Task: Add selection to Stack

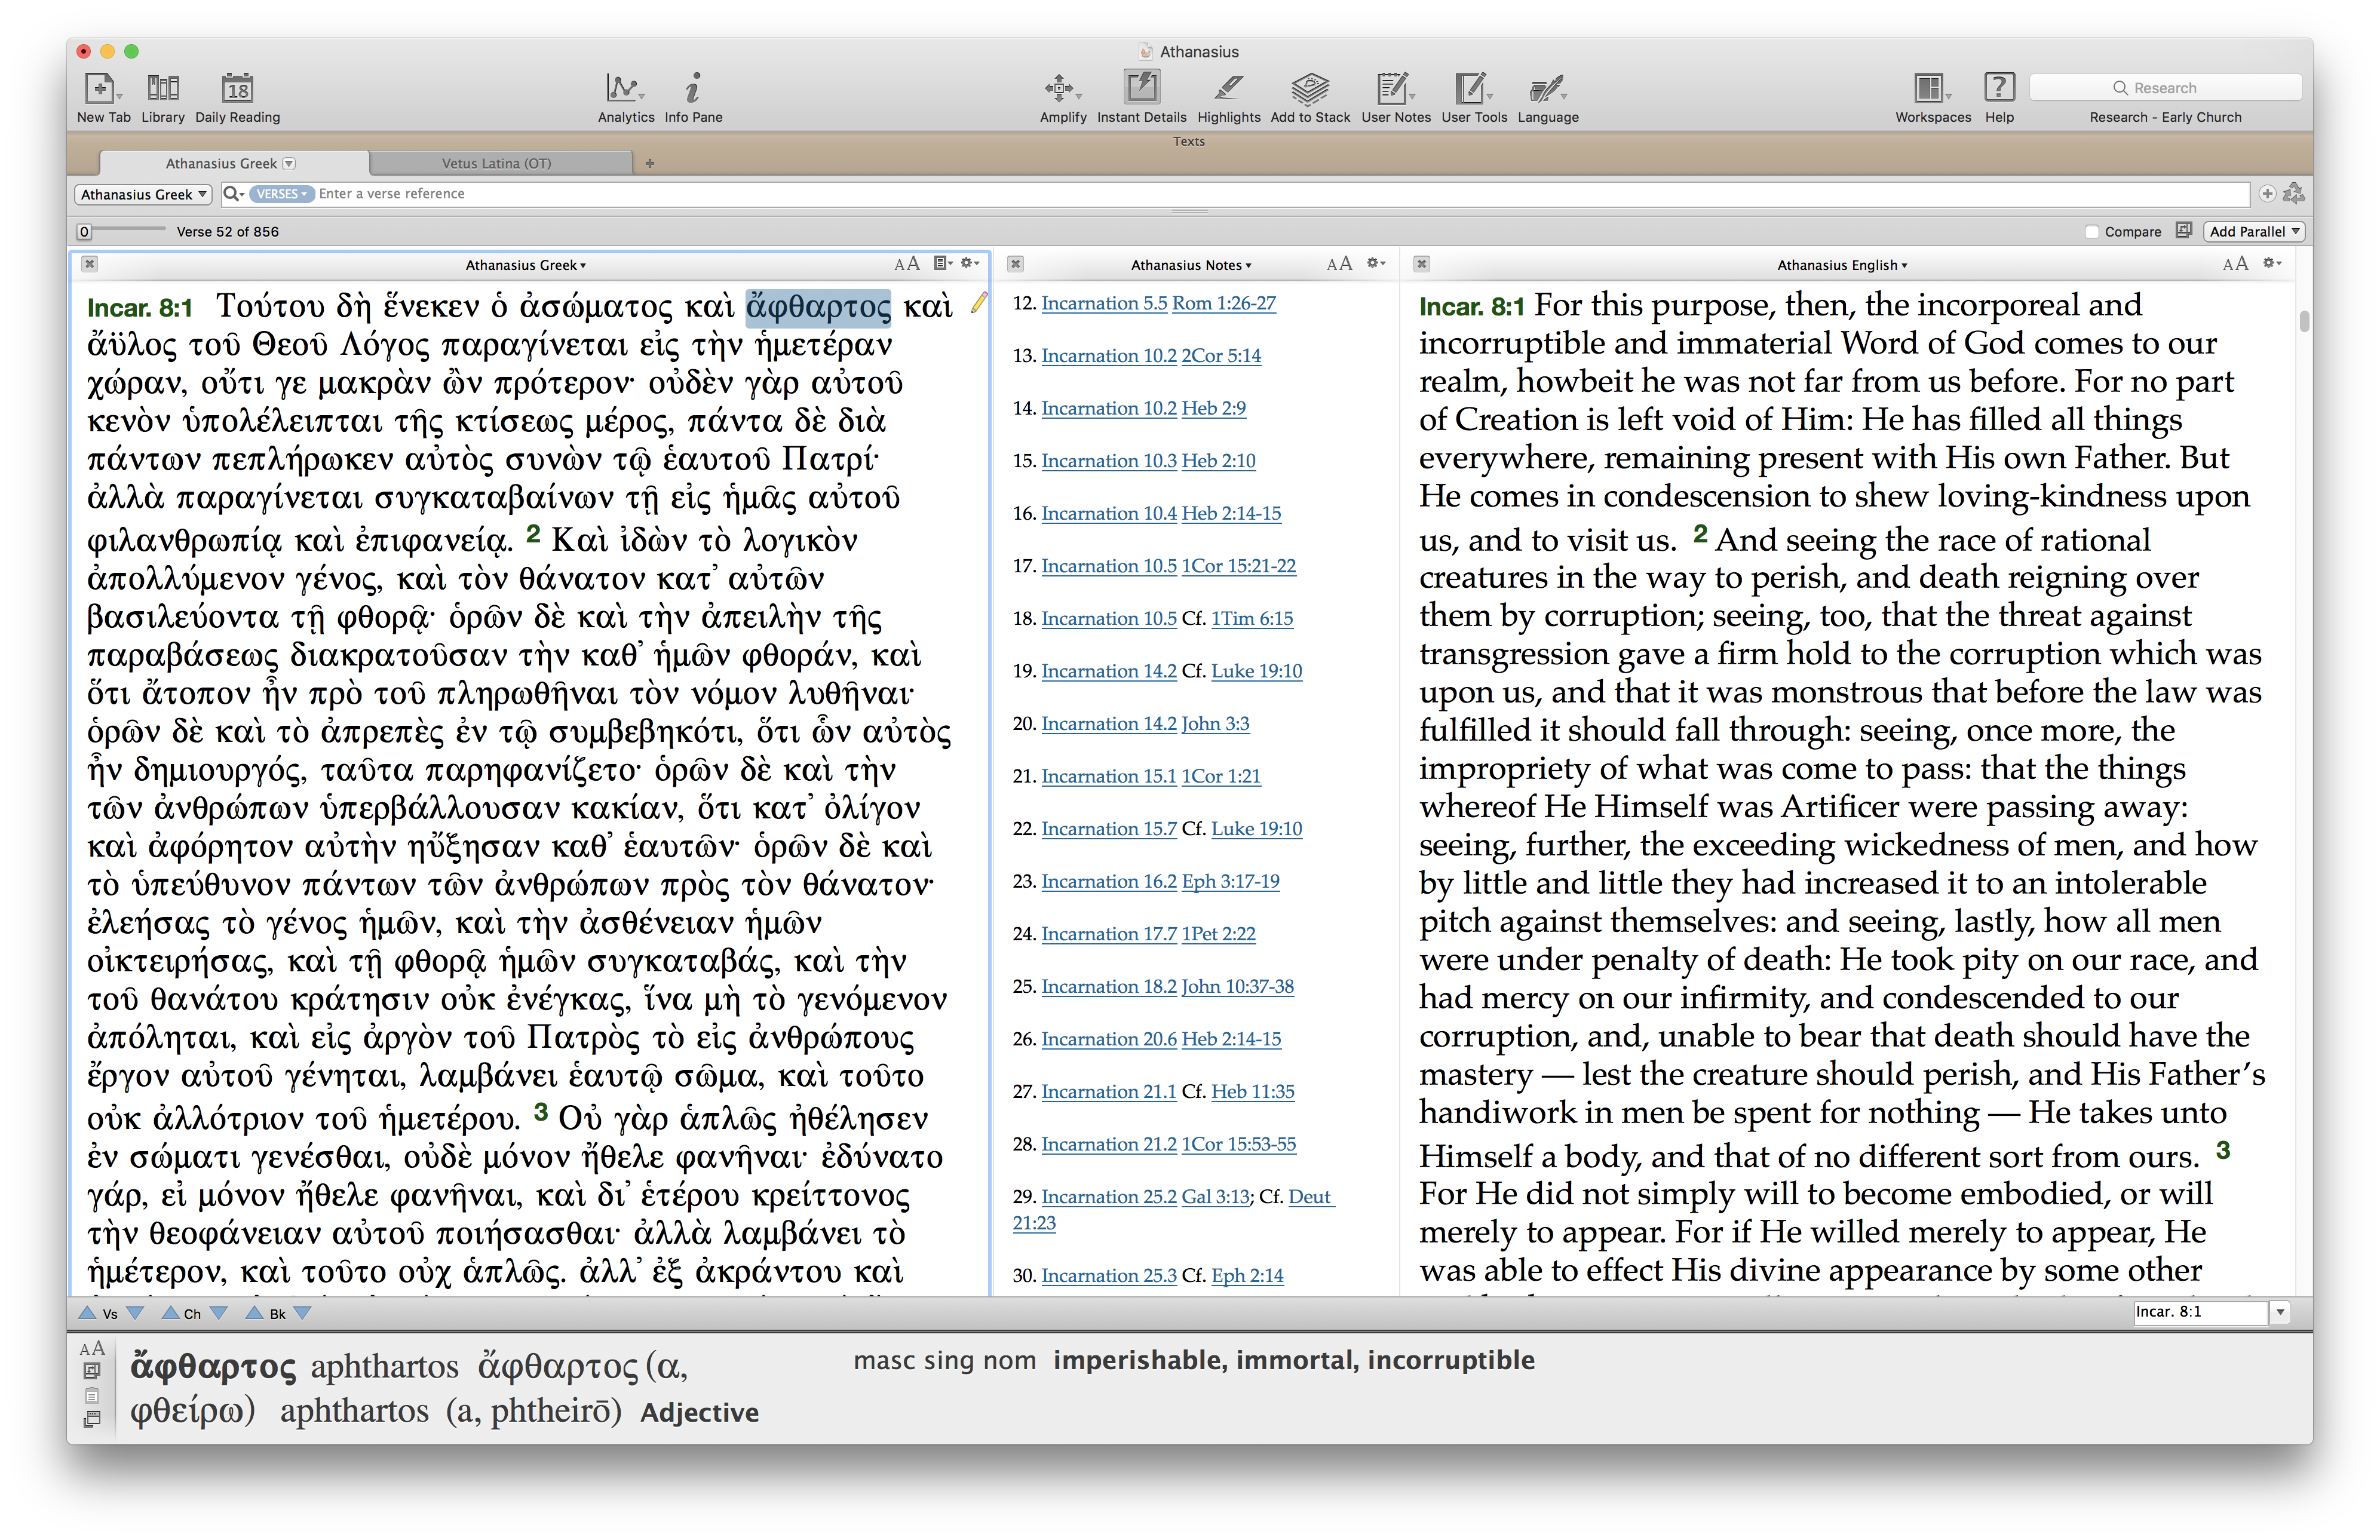Action: pos(1310,97)
